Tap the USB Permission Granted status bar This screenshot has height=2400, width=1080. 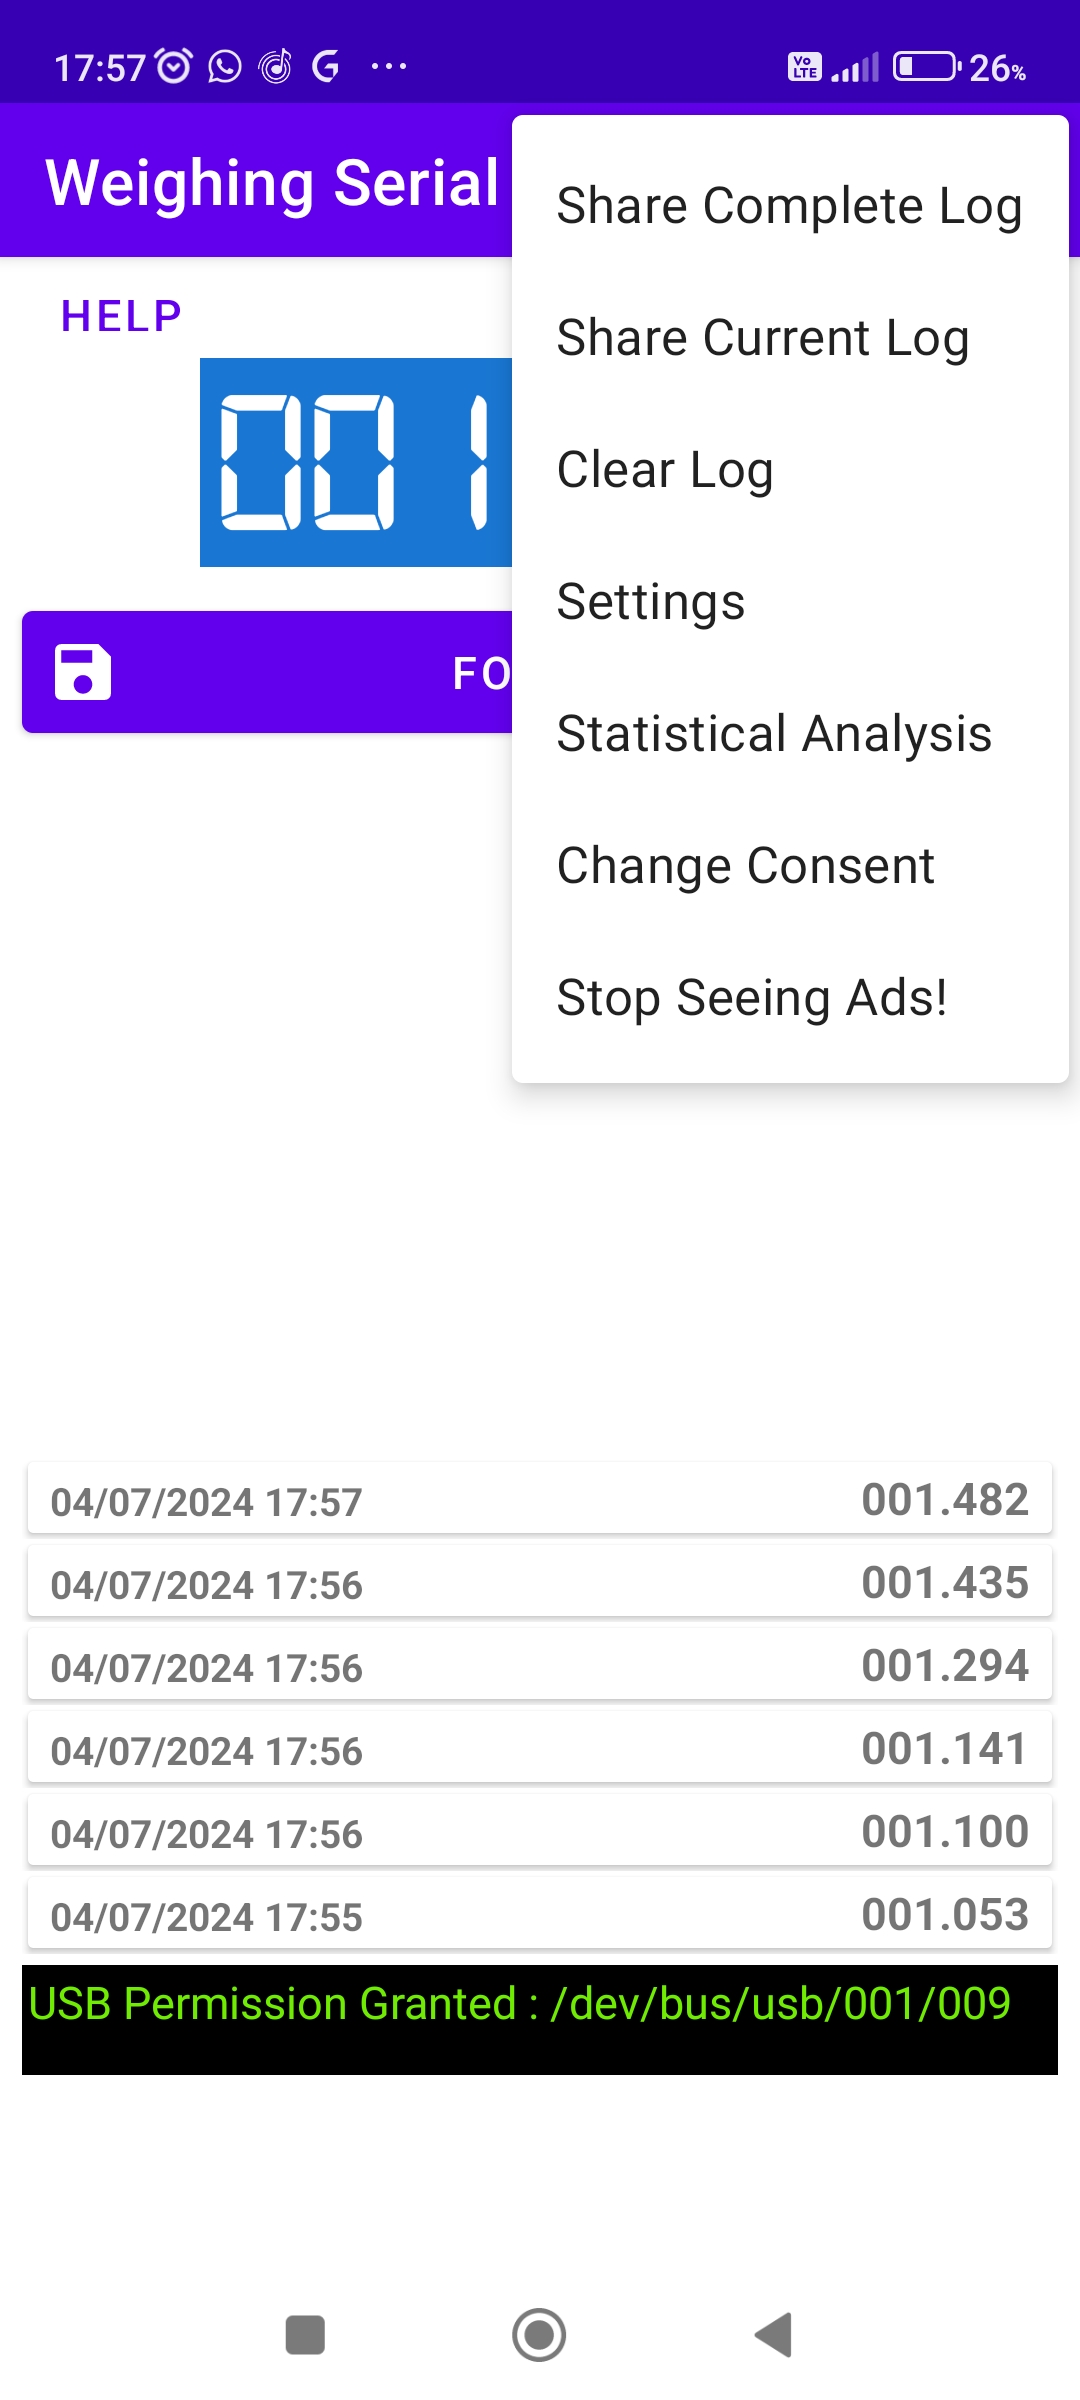[540, 2018]
